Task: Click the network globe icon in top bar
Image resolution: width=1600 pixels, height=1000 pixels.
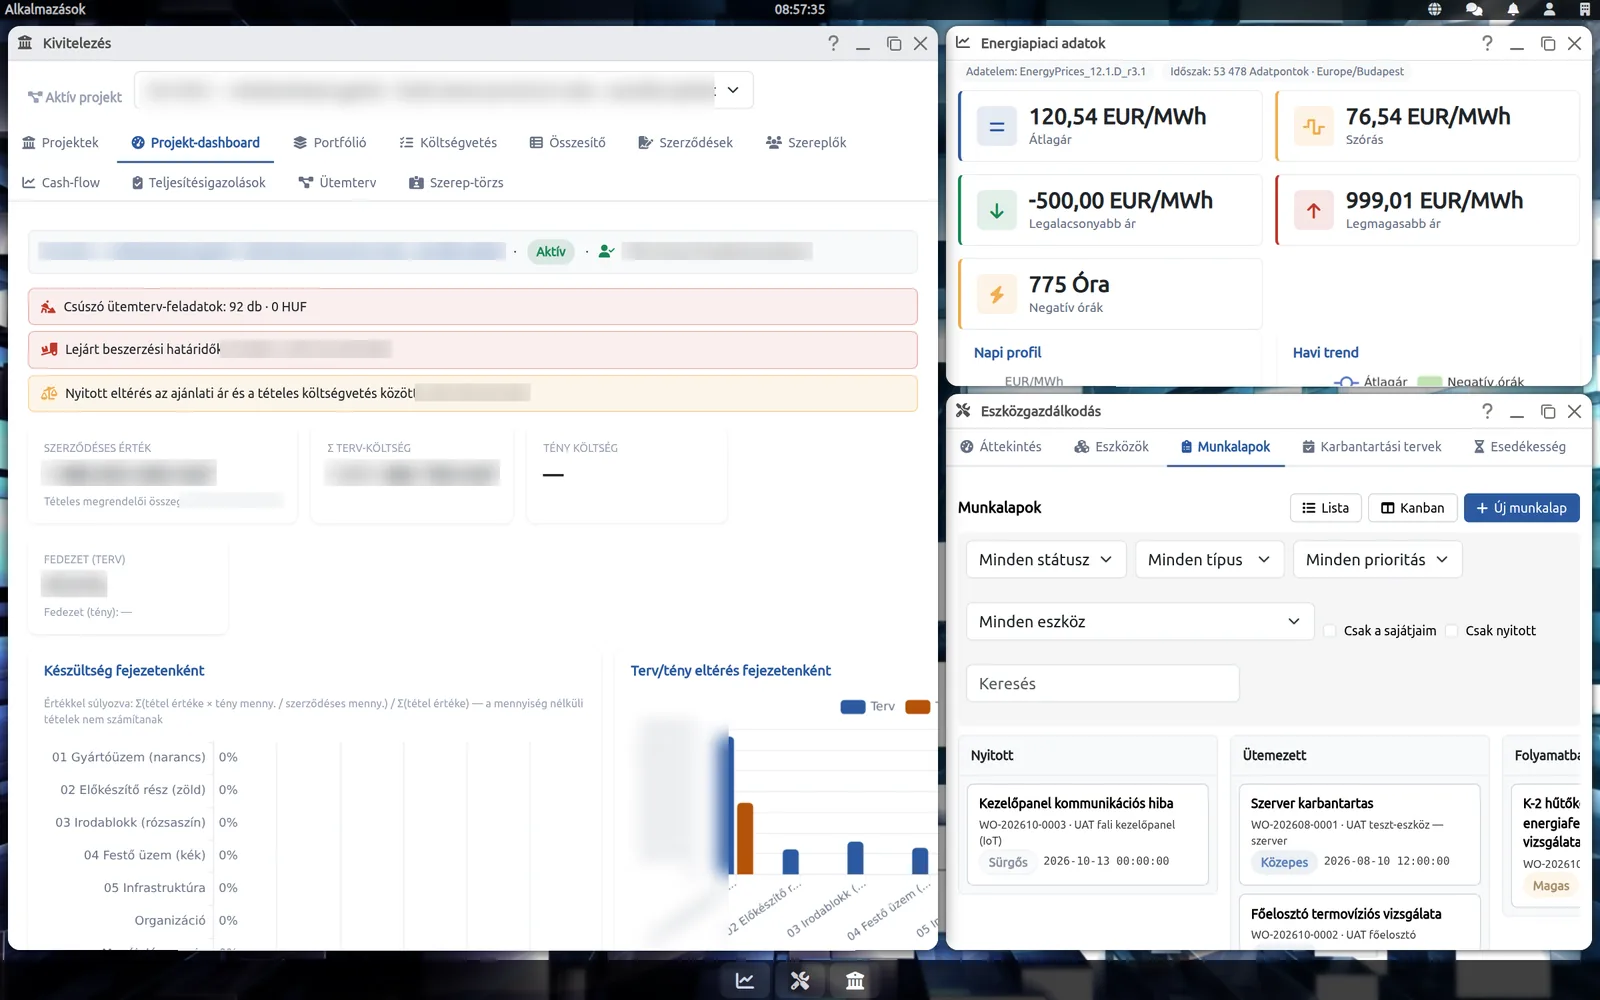Action: (x=1435, y=9)
